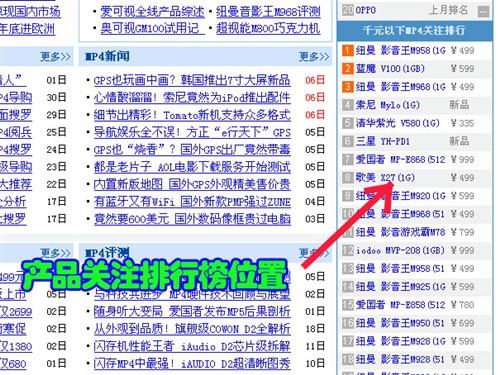Open 竟然要600美元 国外数码像框贵过电脑 article
The image size is (500, 375).
192,219
